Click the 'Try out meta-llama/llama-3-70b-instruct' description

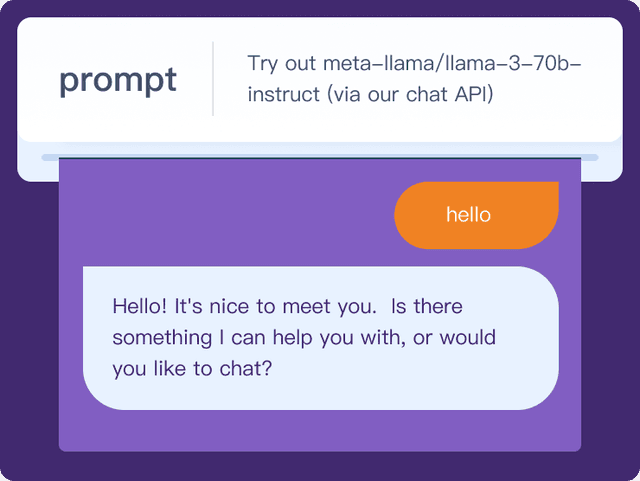pos(414,79)
